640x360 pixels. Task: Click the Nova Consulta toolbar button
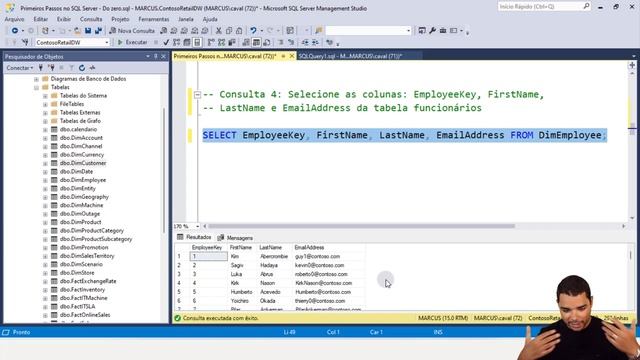click(x=132, y=31)
